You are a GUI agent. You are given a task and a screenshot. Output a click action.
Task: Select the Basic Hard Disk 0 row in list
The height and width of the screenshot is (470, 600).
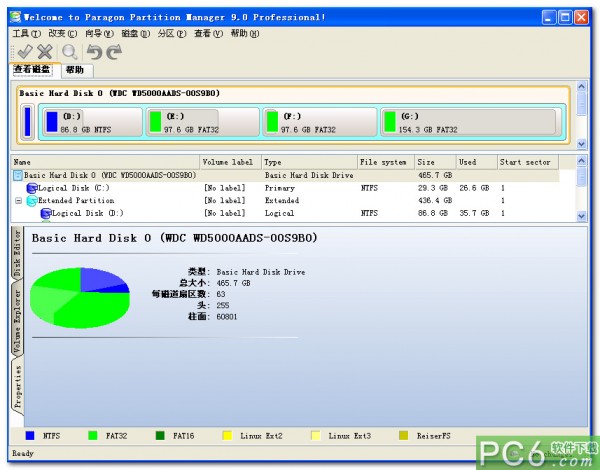coord(285,175)
